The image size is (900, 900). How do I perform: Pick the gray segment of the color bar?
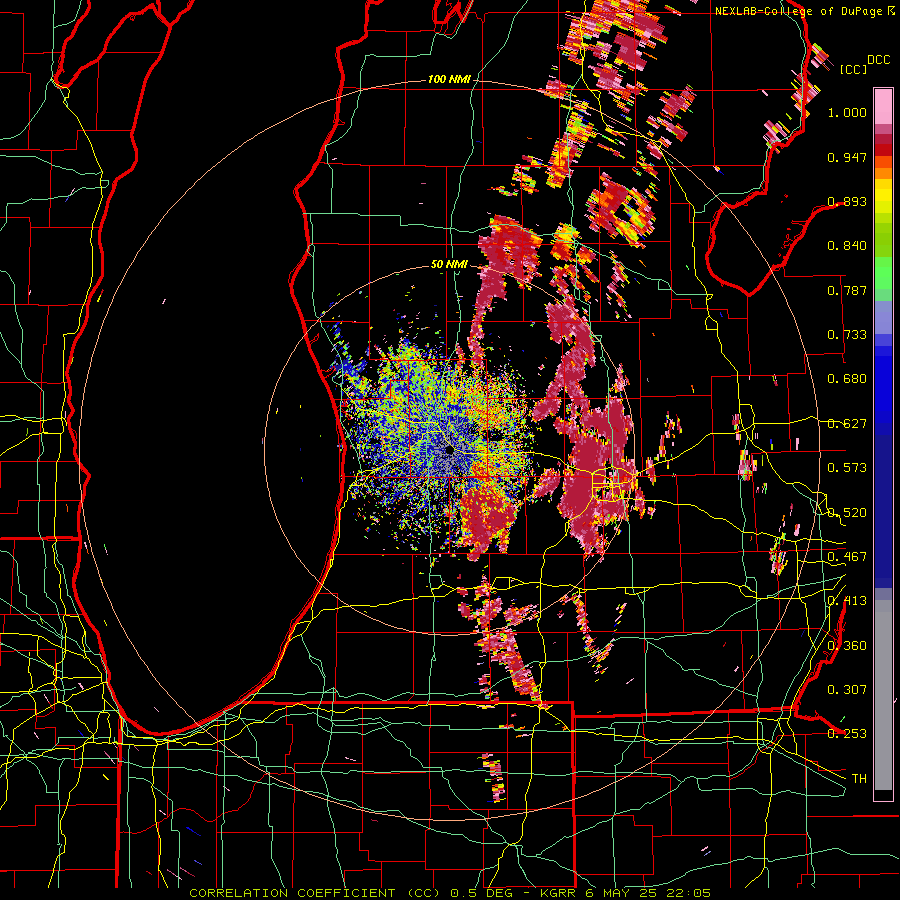[x=883, y=695]
